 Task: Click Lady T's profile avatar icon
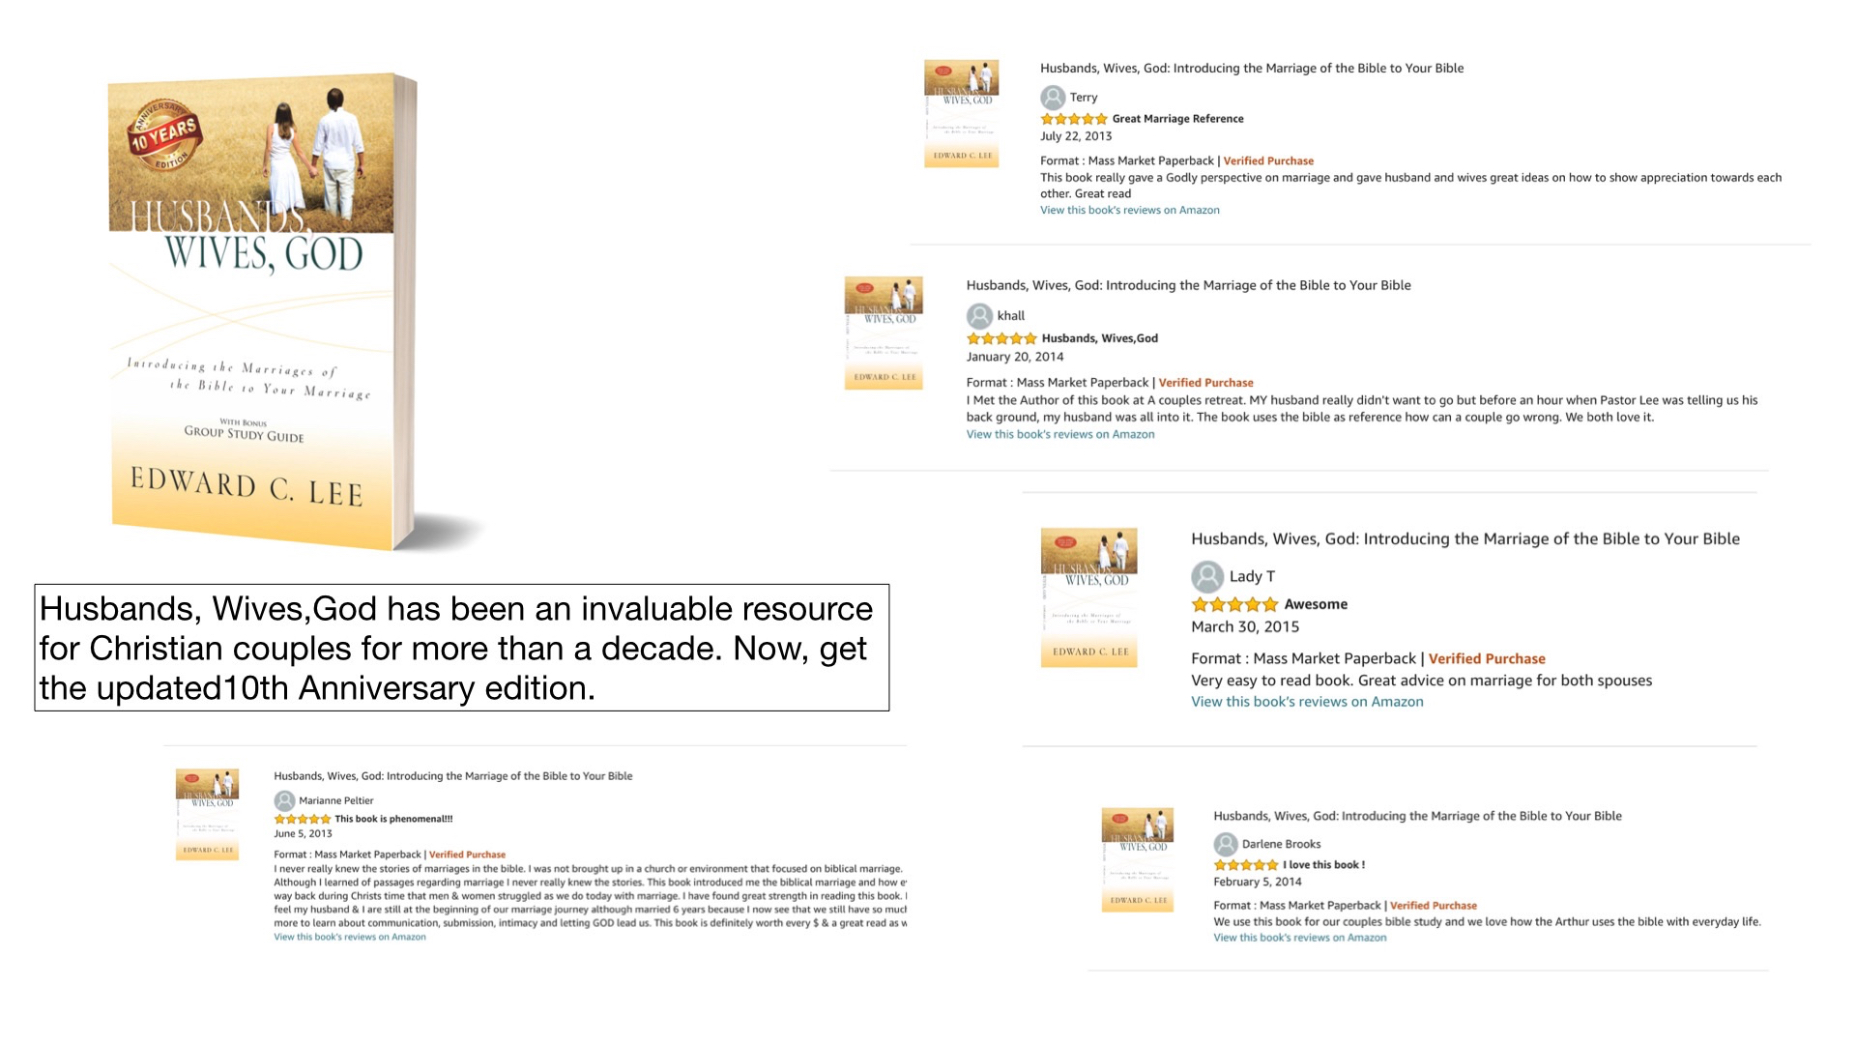(x=1207, y=576)
